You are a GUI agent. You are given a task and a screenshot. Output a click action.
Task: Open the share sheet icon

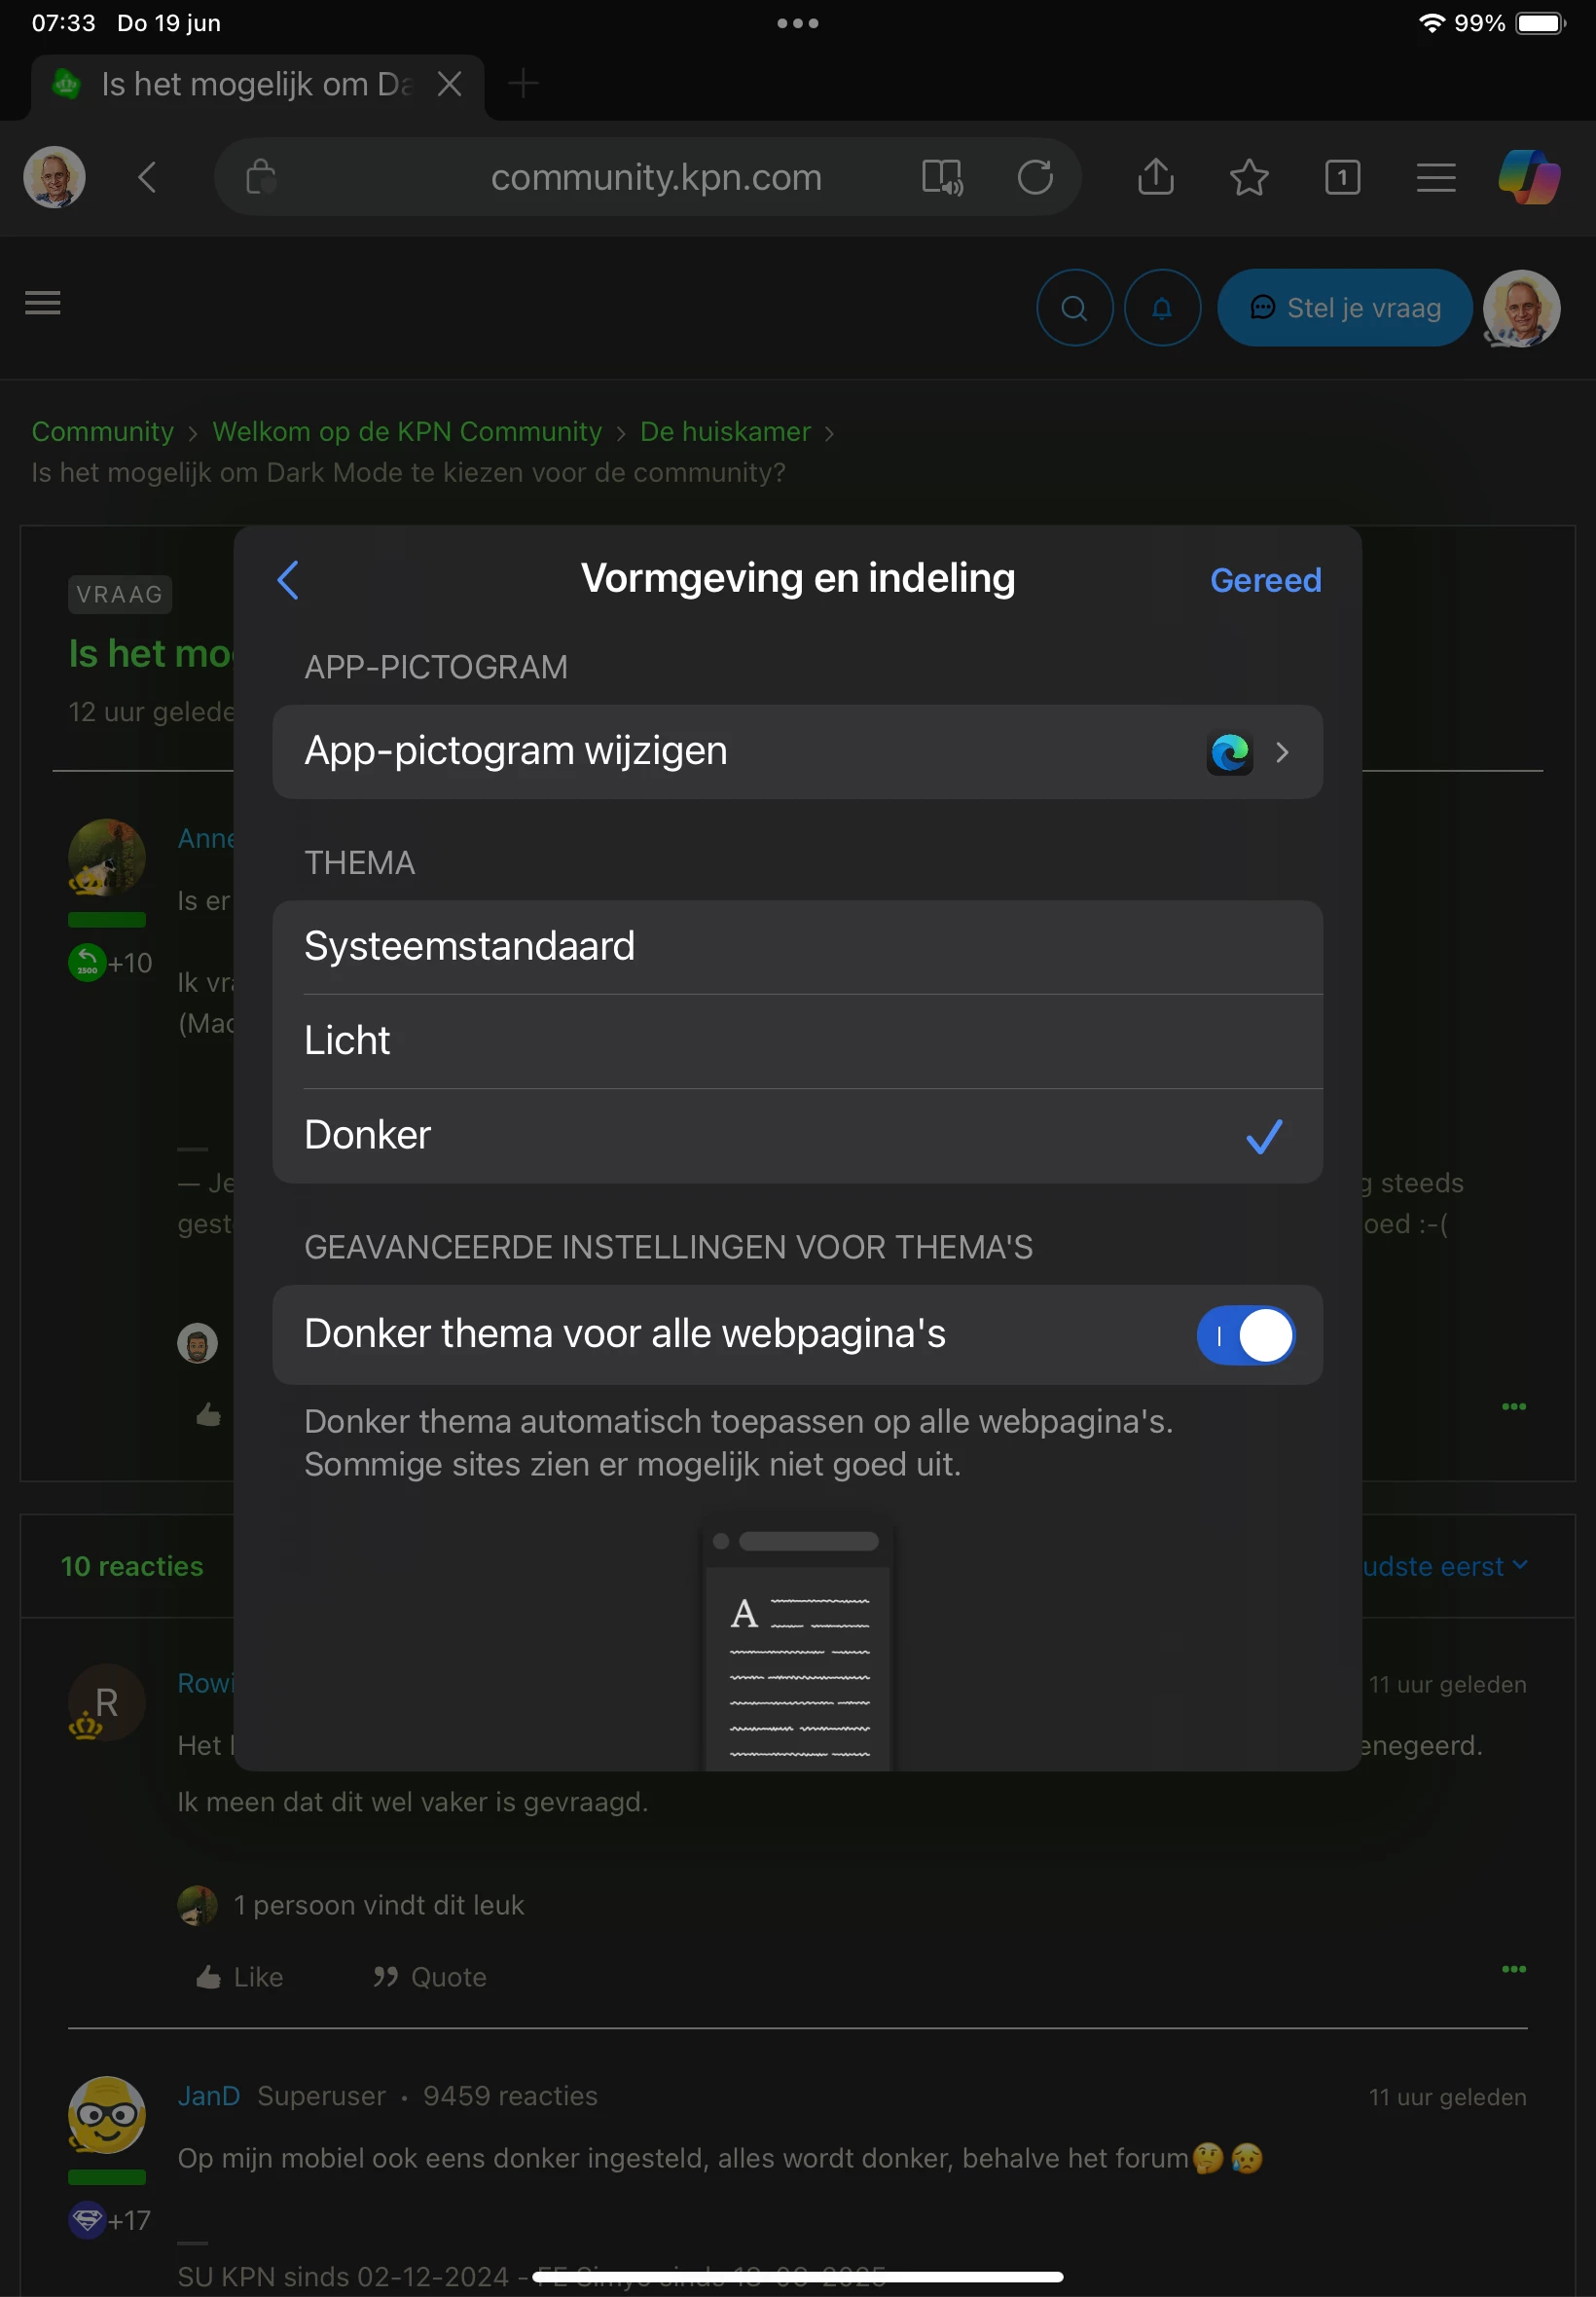click(x=1155, y=178)
